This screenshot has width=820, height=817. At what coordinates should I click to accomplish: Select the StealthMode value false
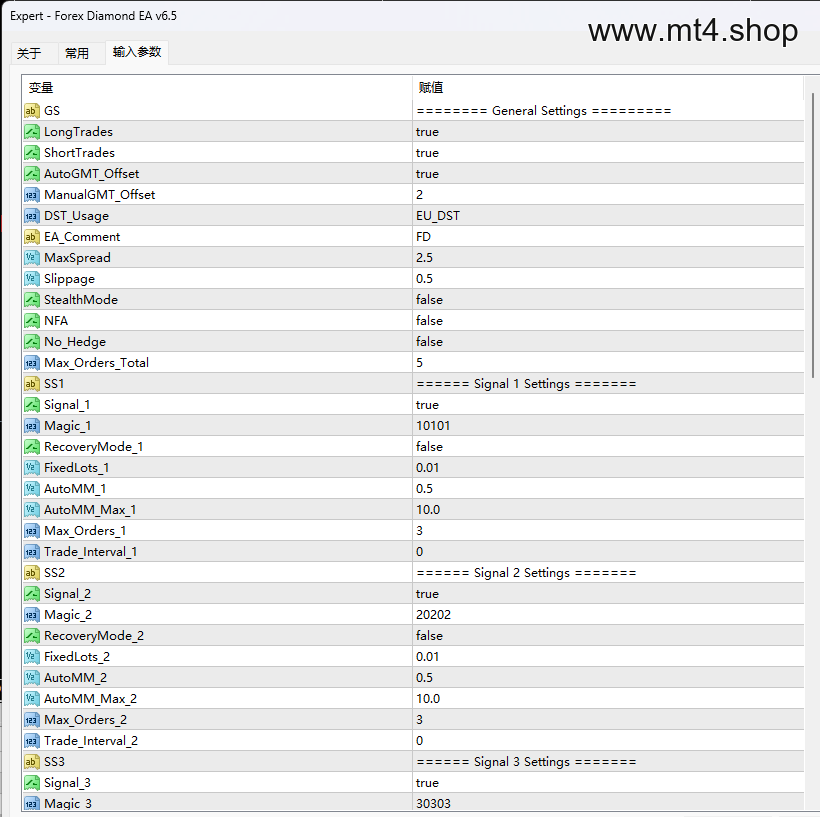(429, 300)
